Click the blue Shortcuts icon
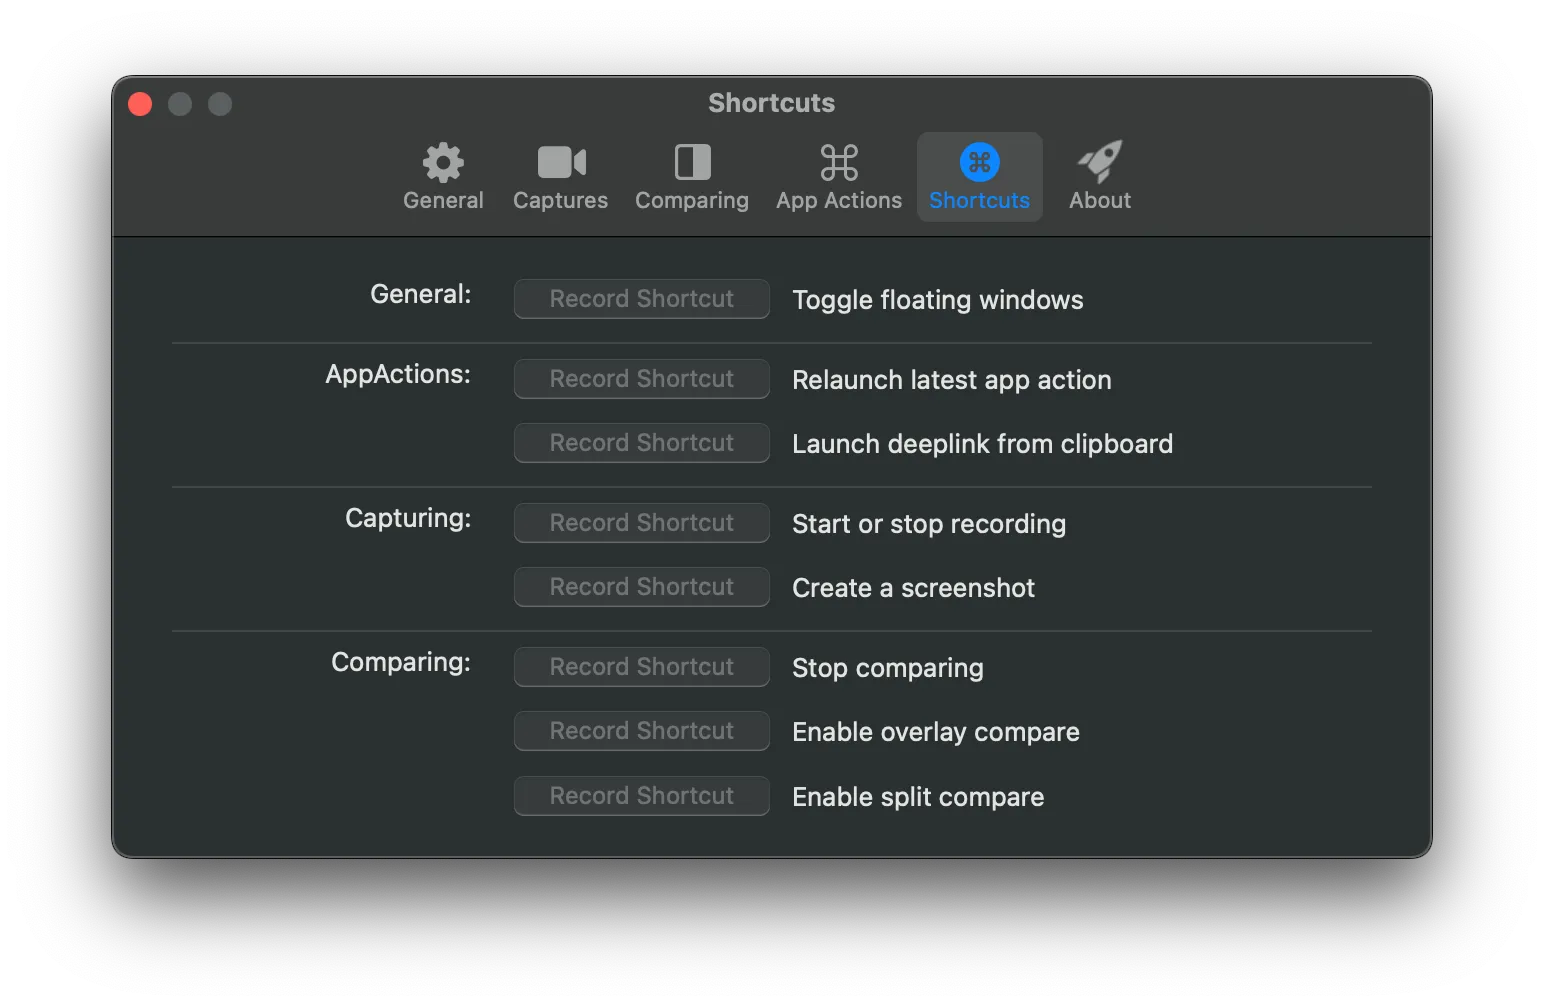The width and height of the screenshot is (1544, 1006). point(979,162)
